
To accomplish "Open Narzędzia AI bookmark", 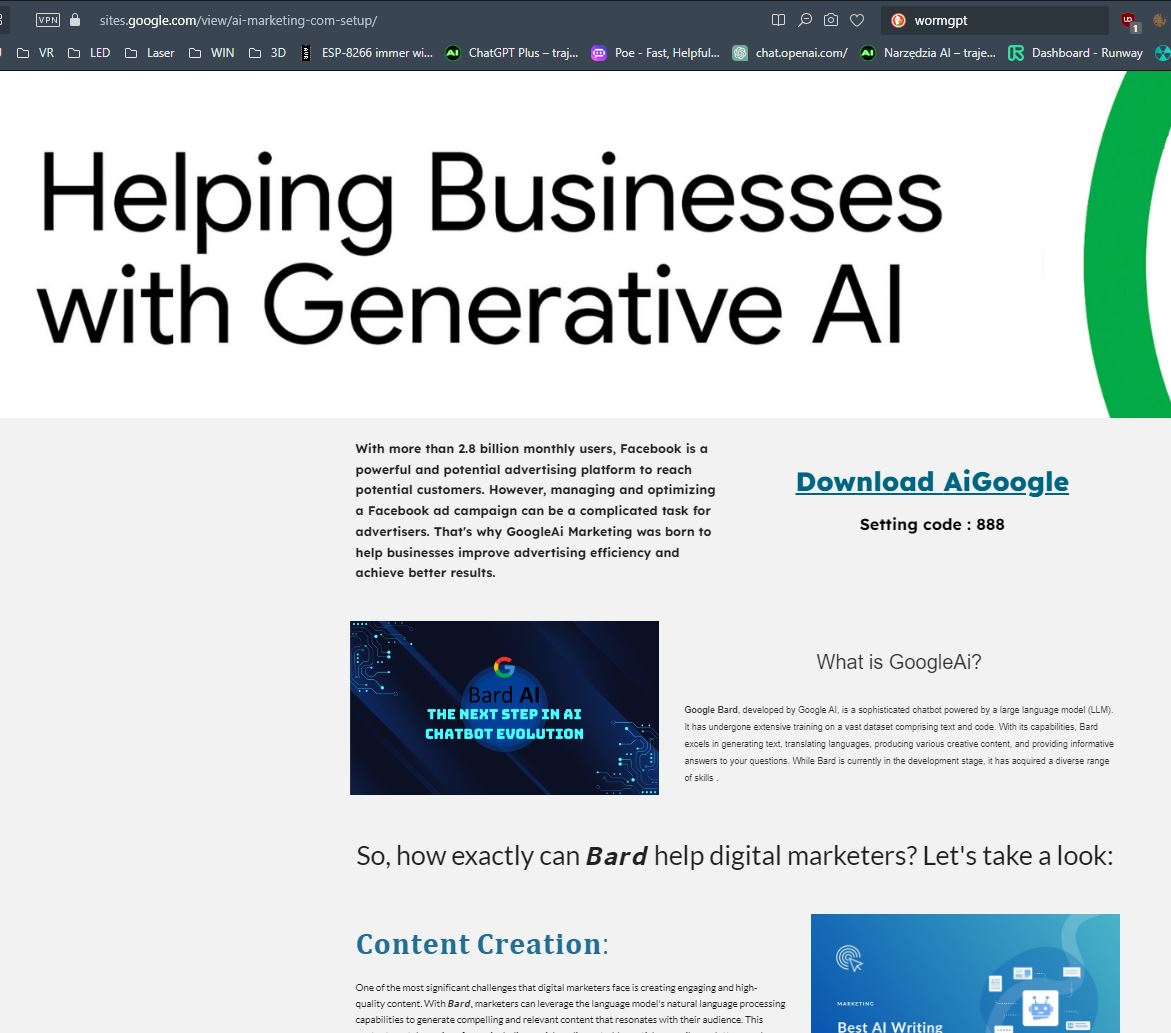I will [928, 53].
